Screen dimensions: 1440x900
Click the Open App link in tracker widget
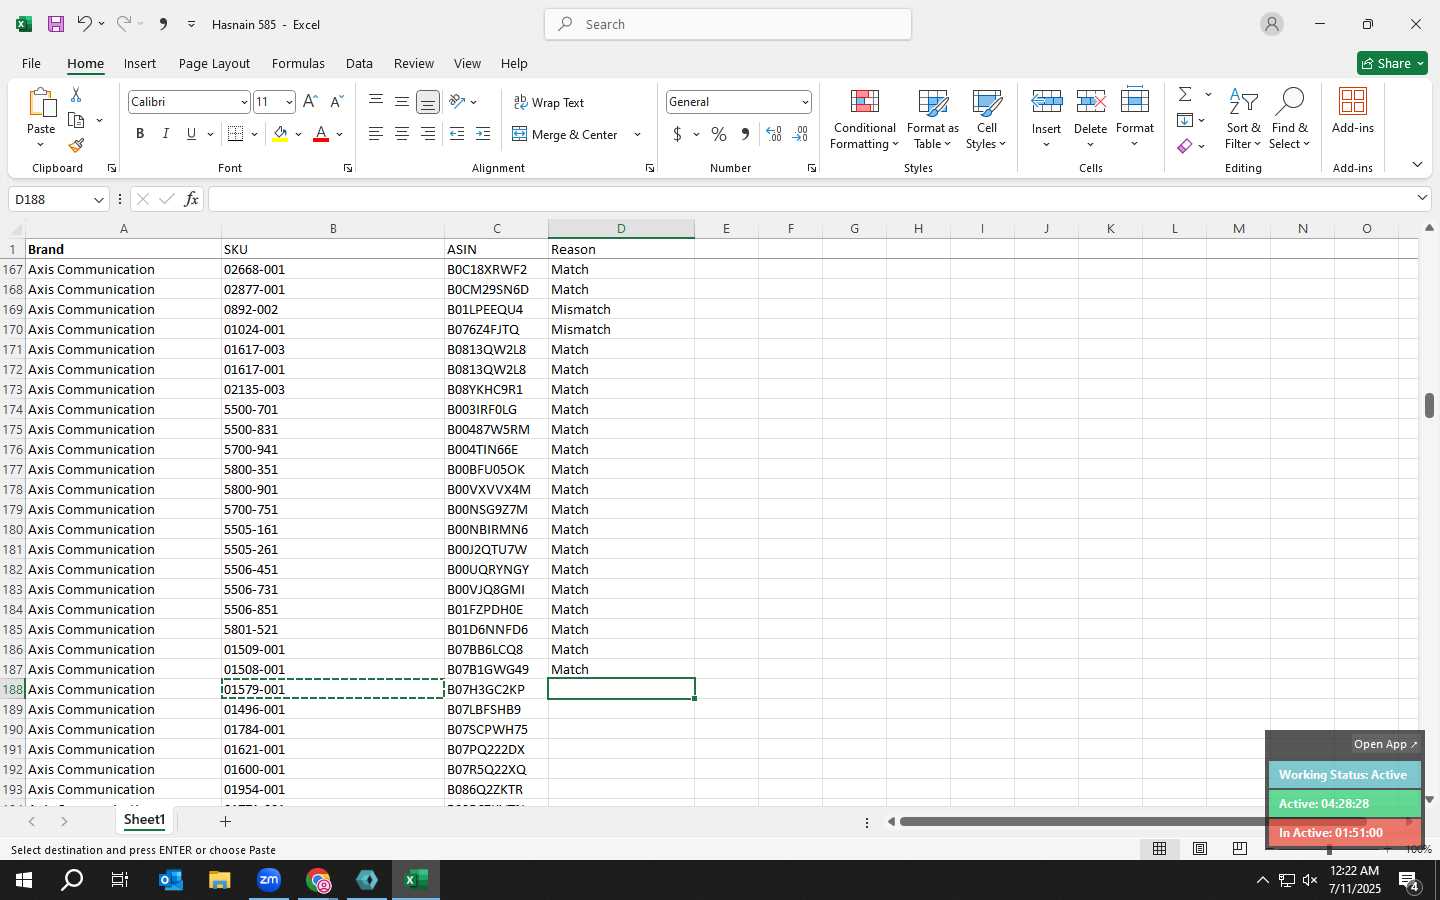(x=1385, y=744)
